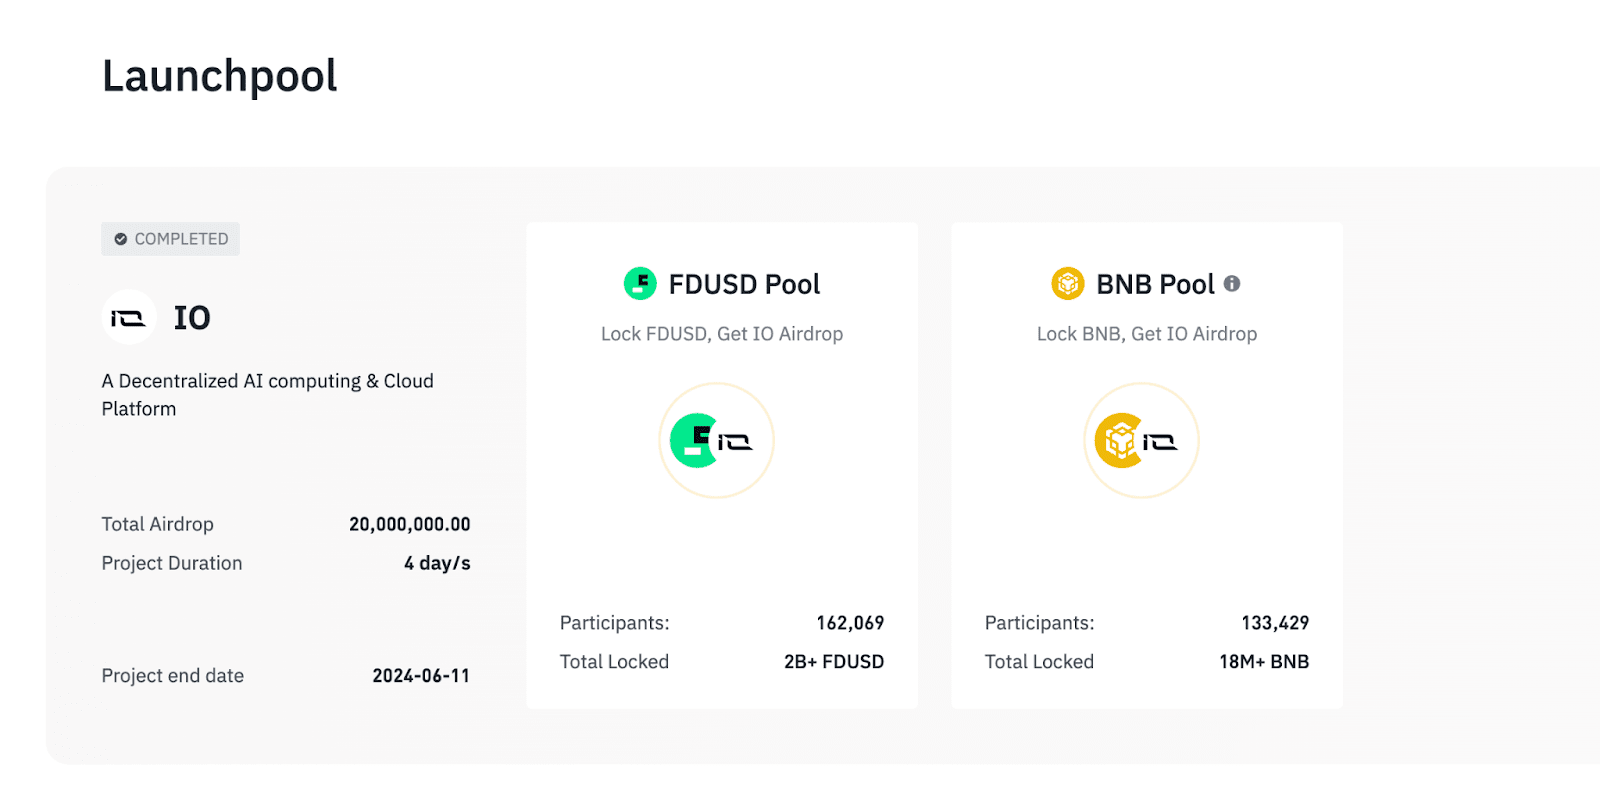The height and width of the screenshot is (791, 1600).
Task: Open the BNB Pool title
Action: [x=1155, y=285]
